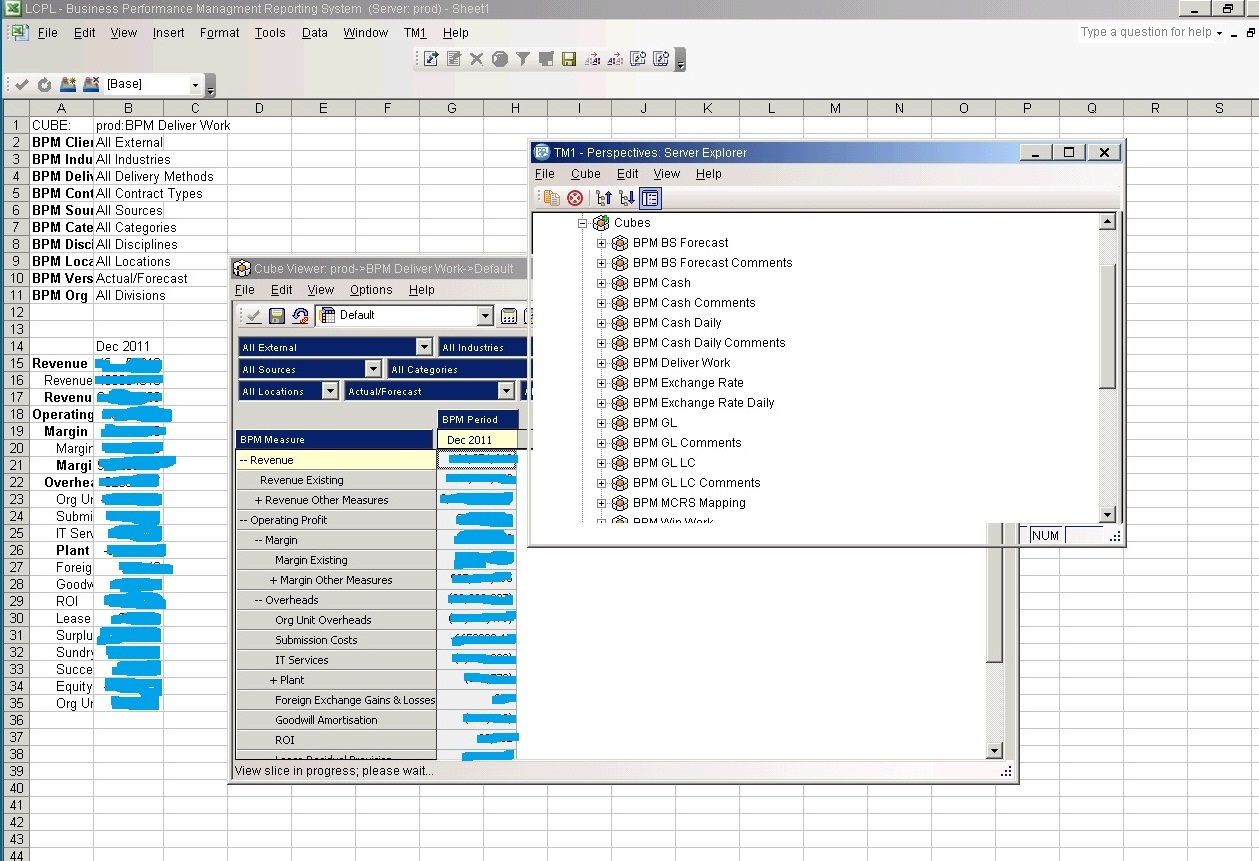Expand the BPM Cash cube node
Viewport: 1259px width, 861px height.
601,283
